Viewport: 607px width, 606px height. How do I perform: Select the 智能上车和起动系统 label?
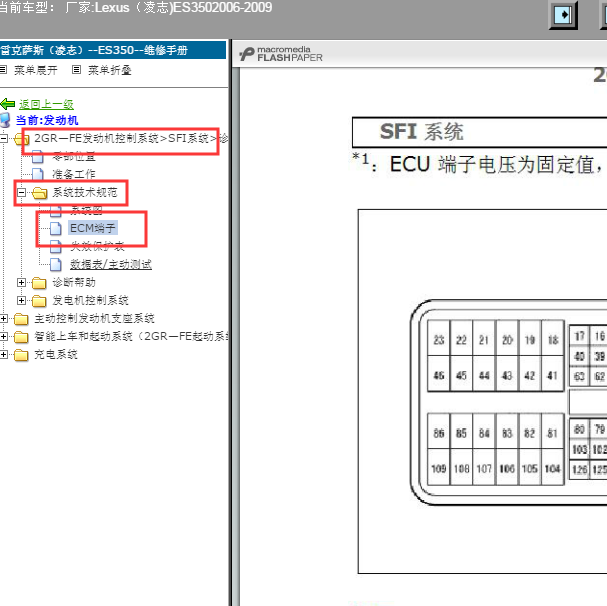click(131, 336)
